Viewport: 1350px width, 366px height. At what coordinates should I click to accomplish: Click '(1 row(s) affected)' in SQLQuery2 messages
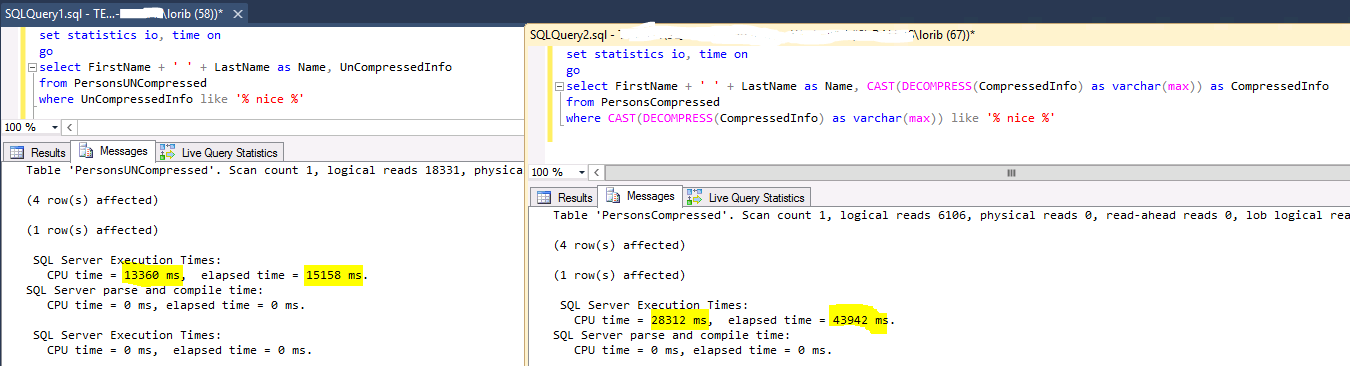click(619, 275)
